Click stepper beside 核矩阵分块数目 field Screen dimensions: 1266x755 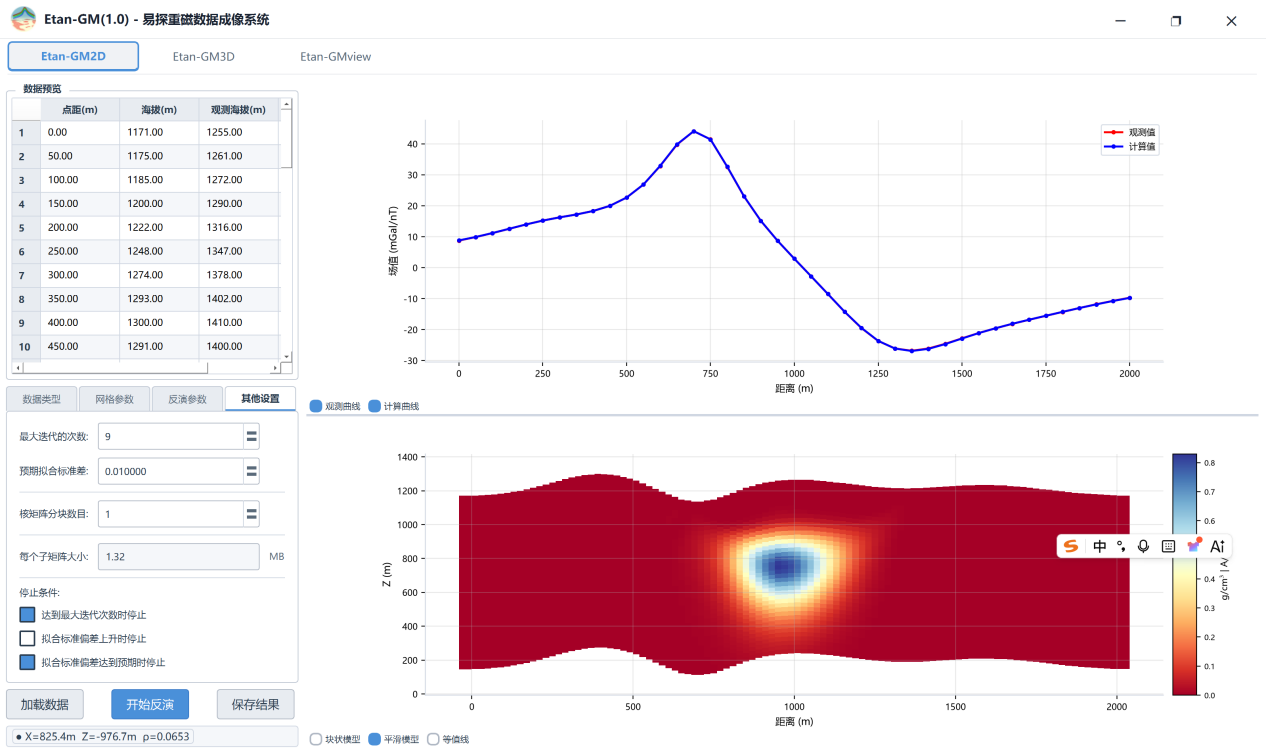coord(252,513)
